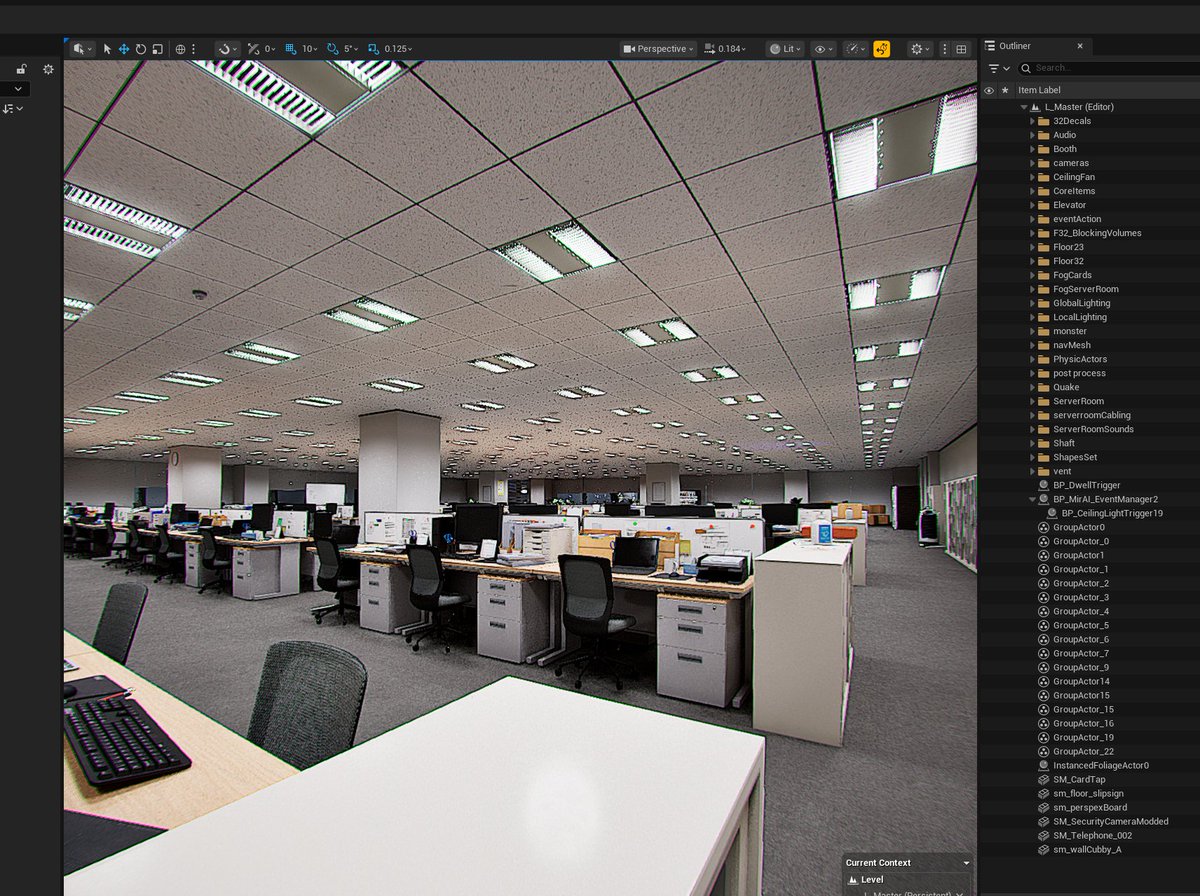Image resolution: width=1200 pixels, height=896 pixels.
Task: Expand the cameras folder
Action: 1033,163
